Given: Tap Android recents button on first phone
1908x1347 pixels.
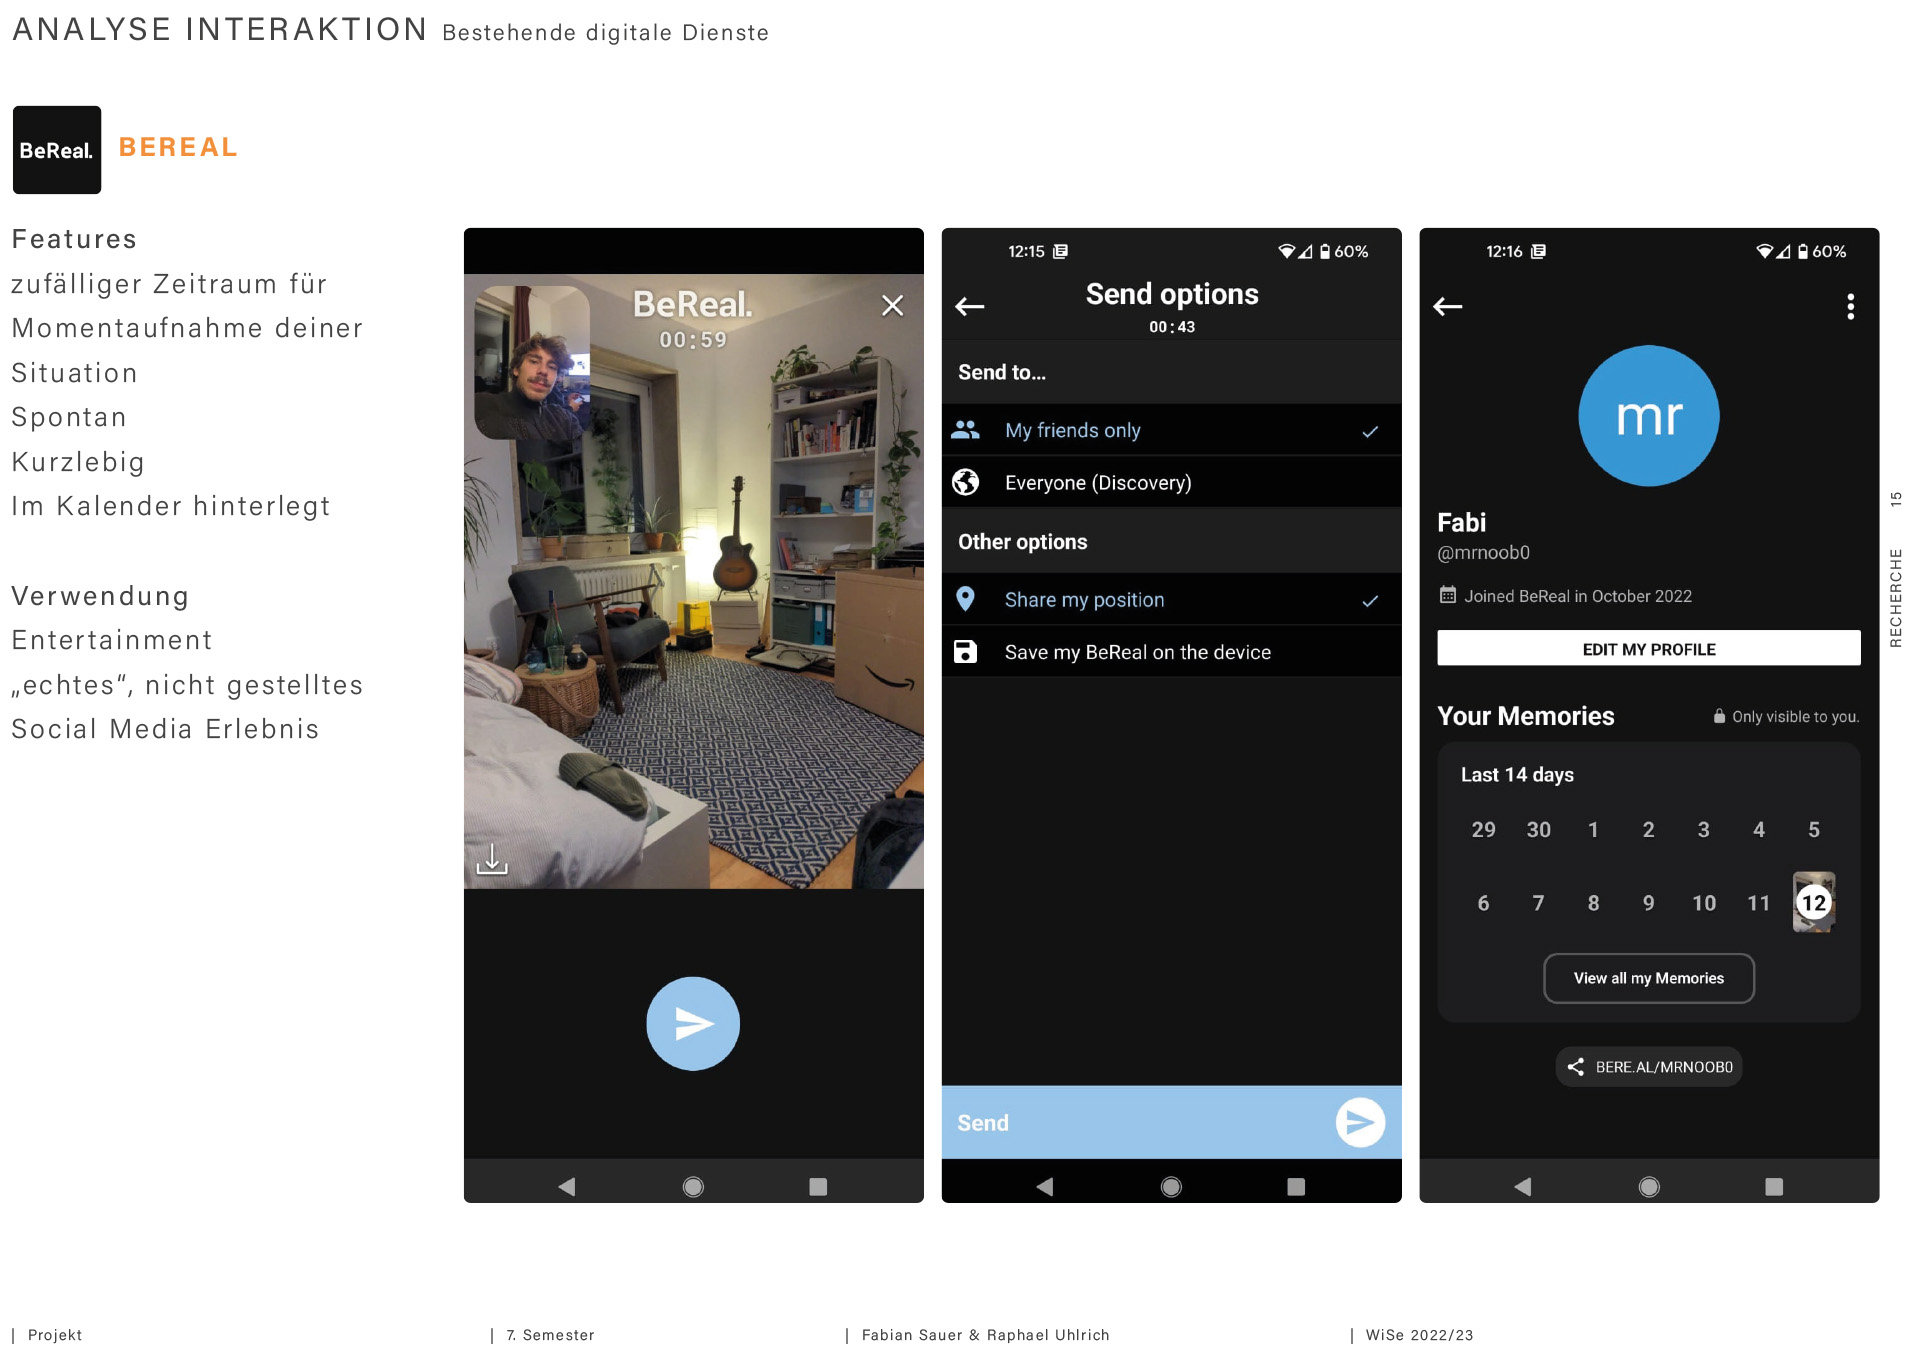Looking at the screenshot, I should pos(818,1186).
